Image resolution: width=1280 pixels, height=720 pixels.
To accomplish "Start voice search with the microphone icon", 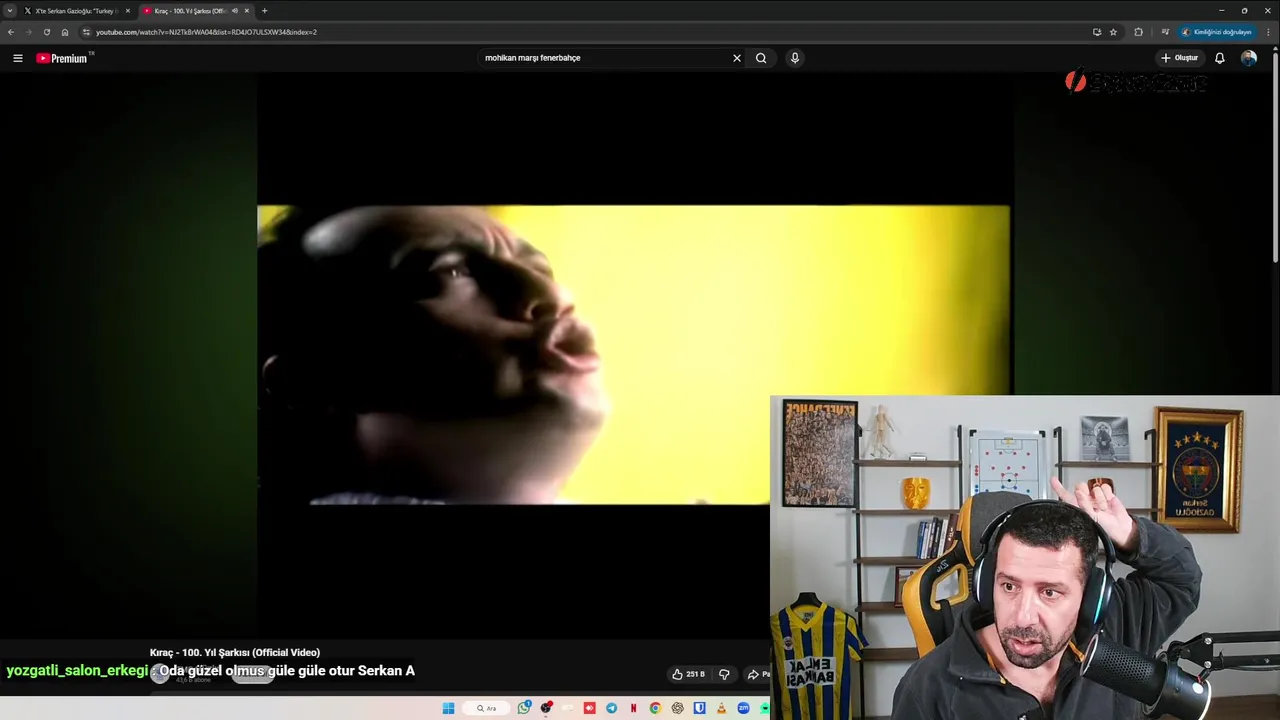I will coord(795,58).
